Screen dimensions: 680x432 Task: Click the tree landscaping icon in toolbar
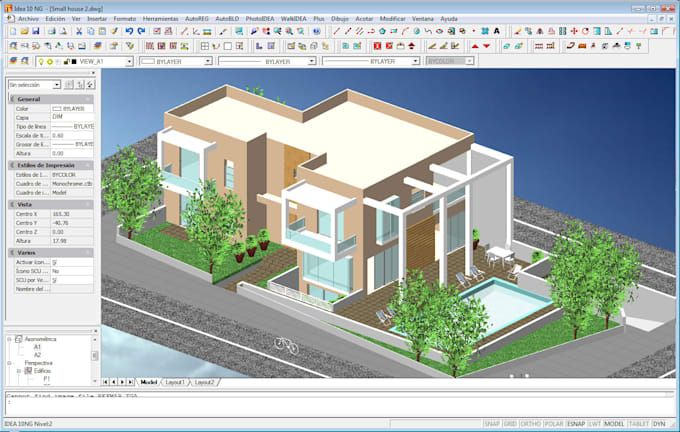pyautogui.click(x=639, y=46)
